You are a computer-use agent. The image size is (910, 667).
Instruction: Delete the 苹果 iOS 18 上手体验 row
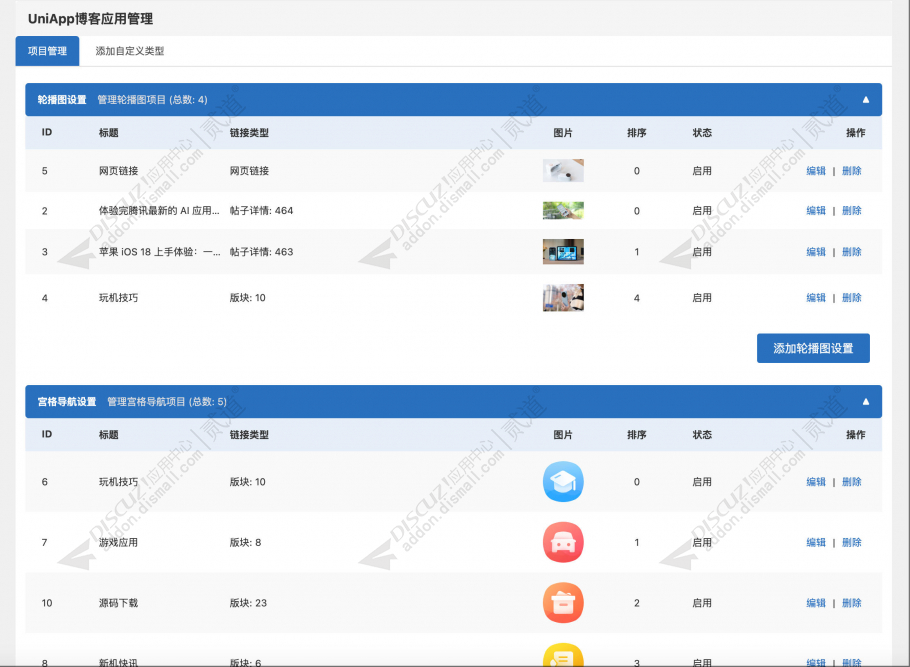[851, 252]
